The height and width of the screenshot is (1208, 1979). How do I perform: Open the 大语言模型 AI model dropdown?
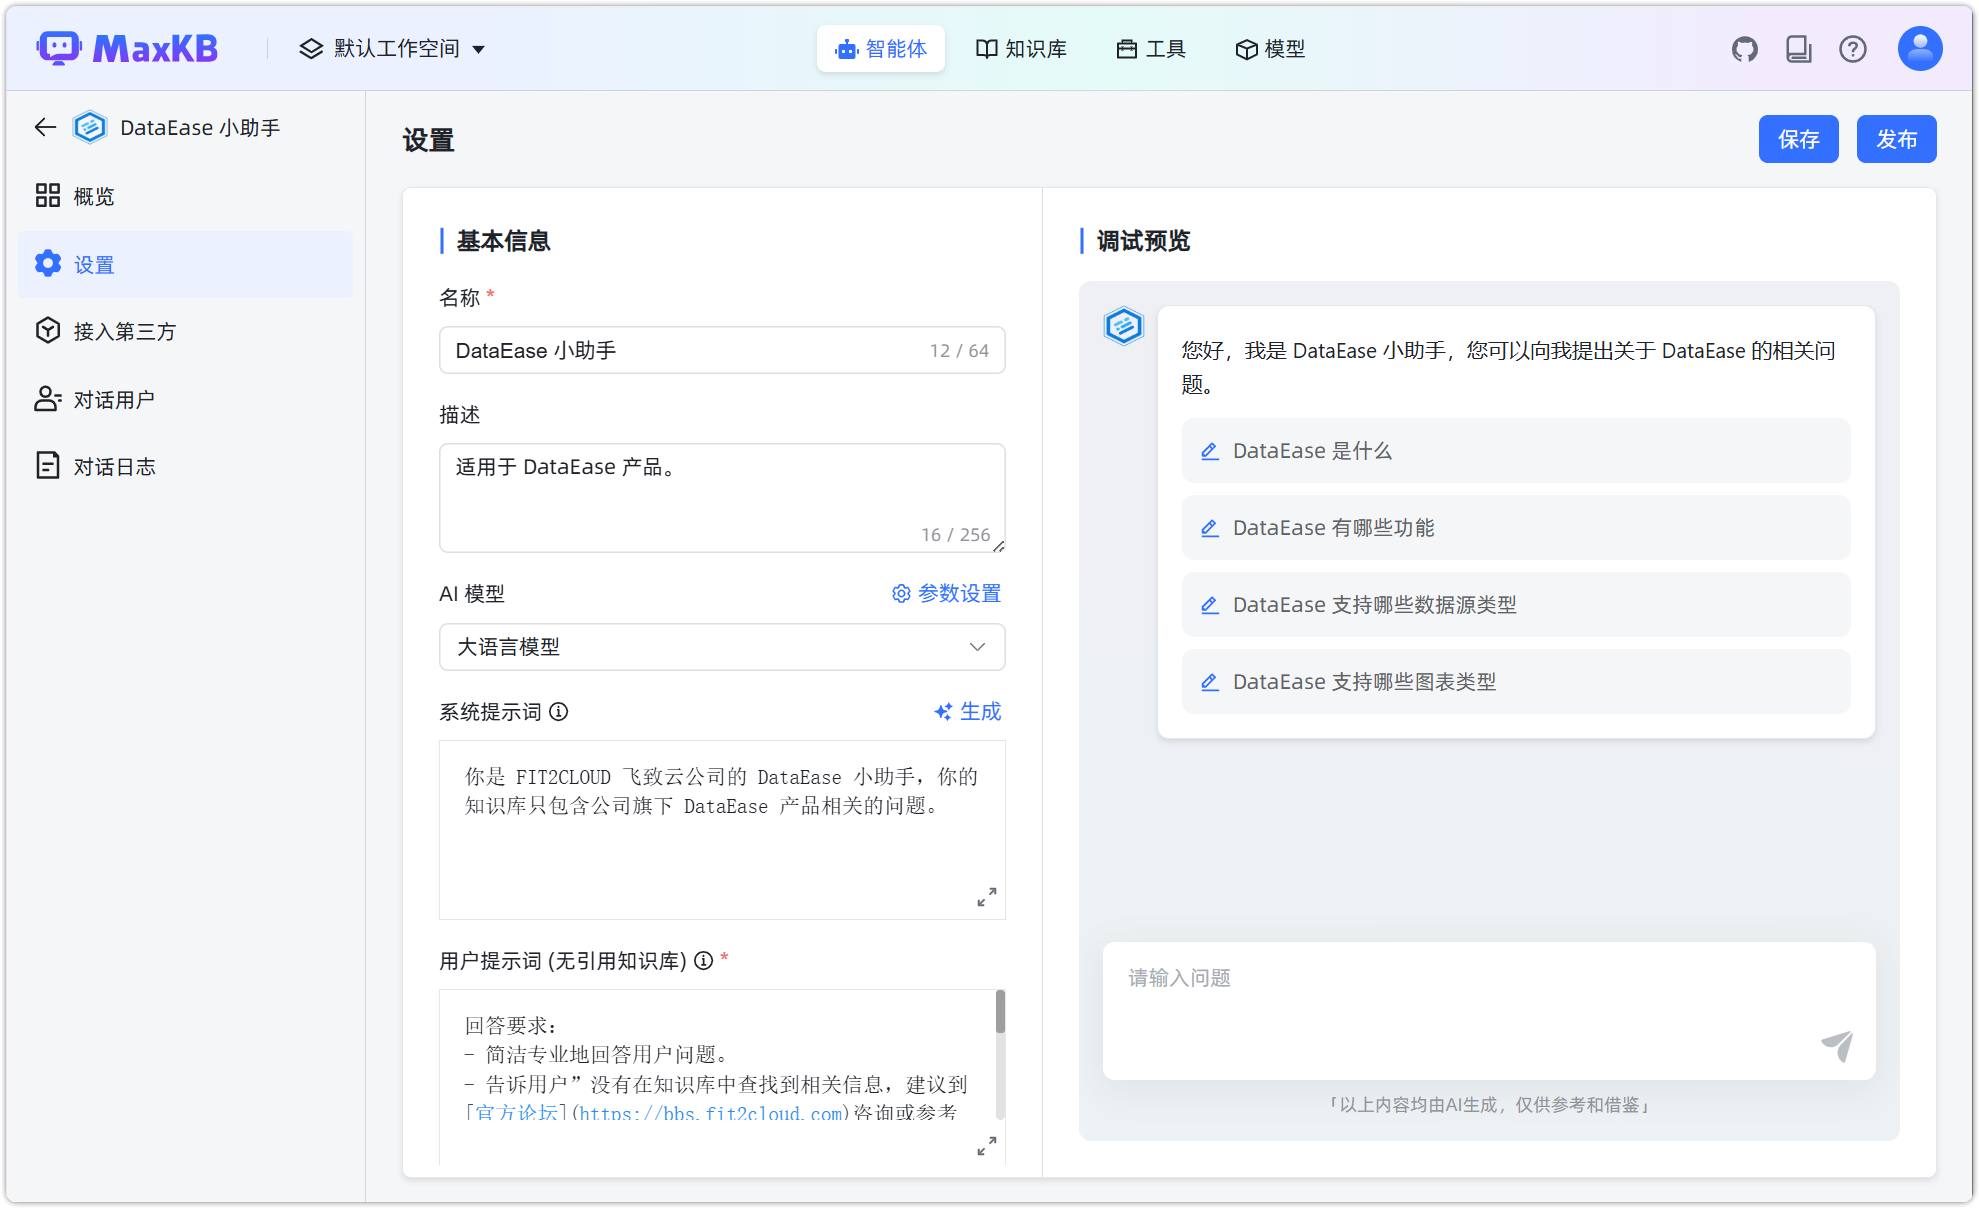click(722, 647)
